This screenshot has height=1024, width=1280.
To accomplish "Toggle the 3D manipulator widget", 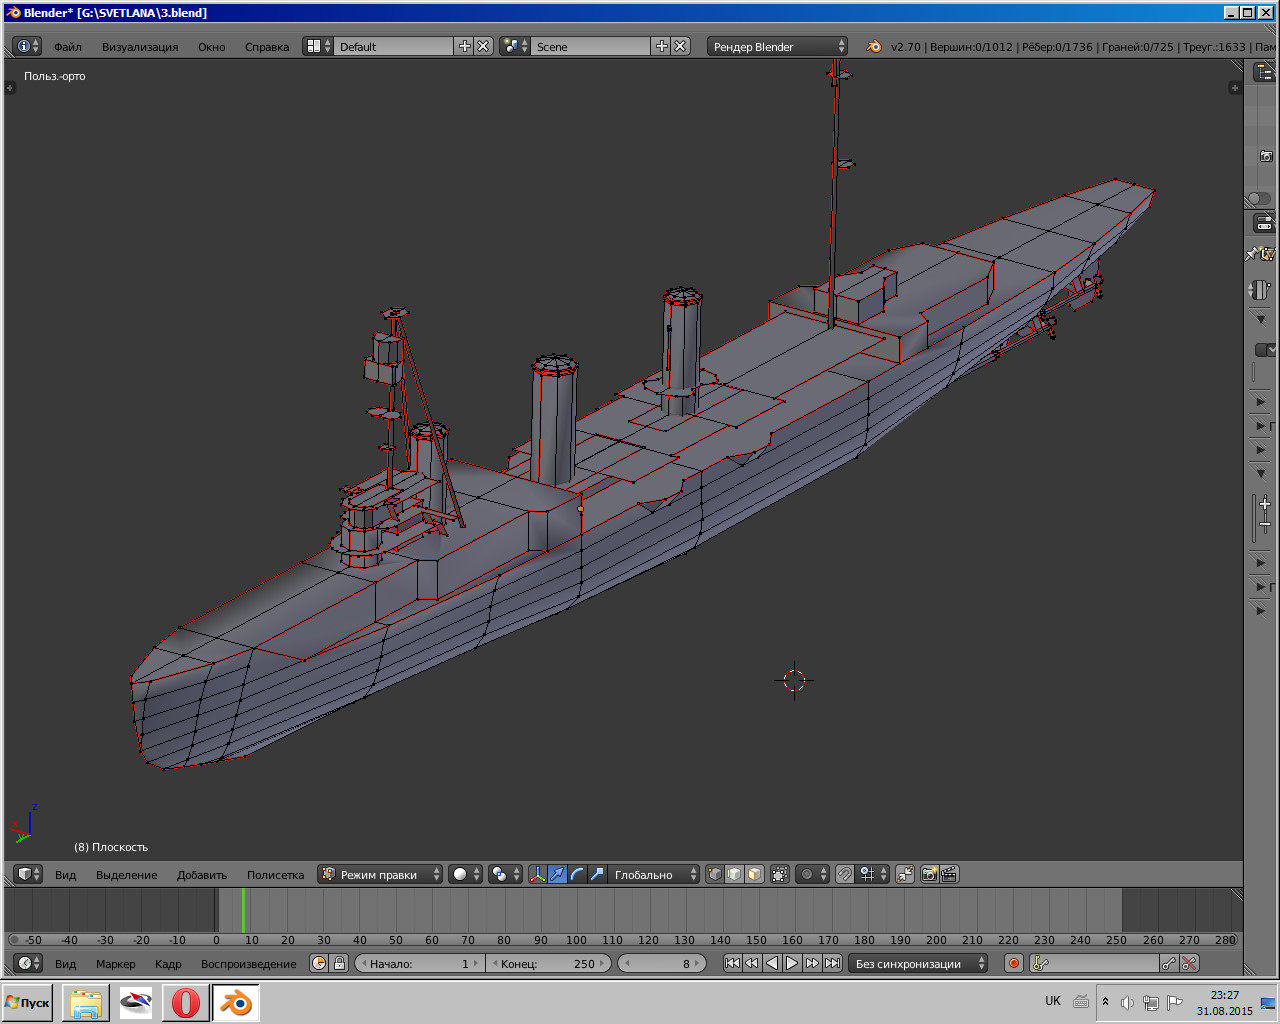I will coord(538,874).
